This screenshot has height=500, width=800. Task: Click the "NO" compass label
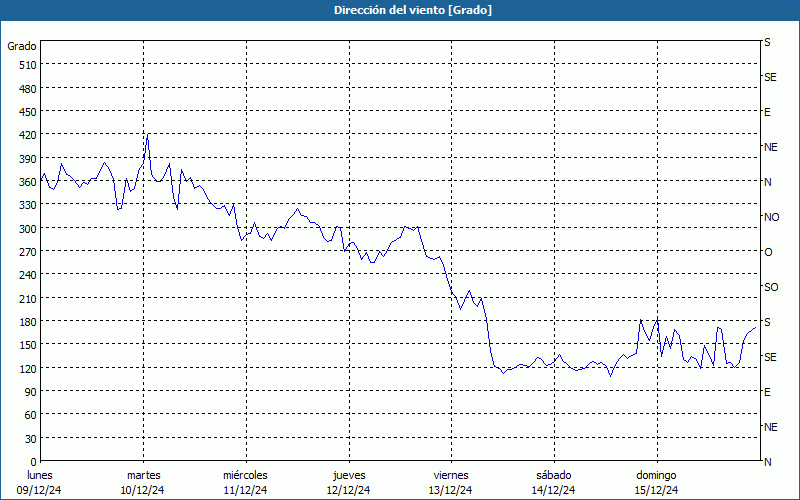[x=771, y=217]
